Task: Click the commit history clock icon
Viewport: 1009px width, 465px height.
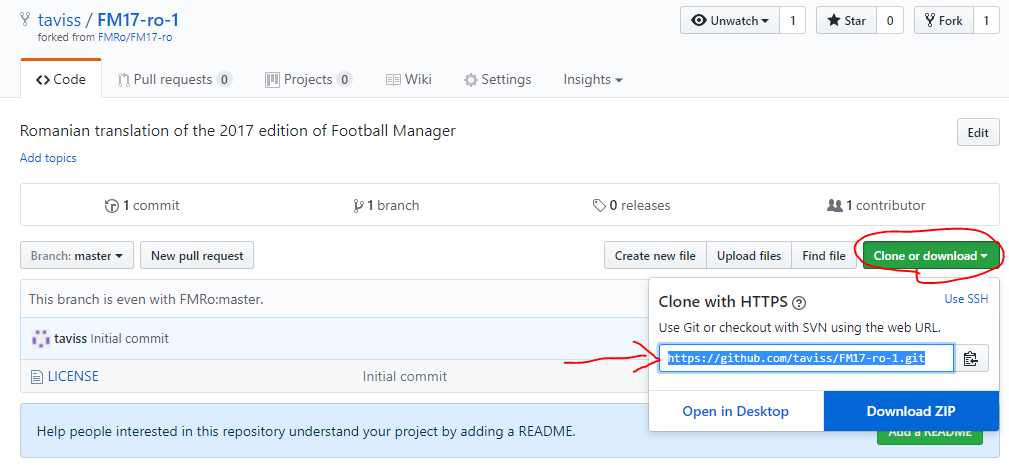Action: 111,206
